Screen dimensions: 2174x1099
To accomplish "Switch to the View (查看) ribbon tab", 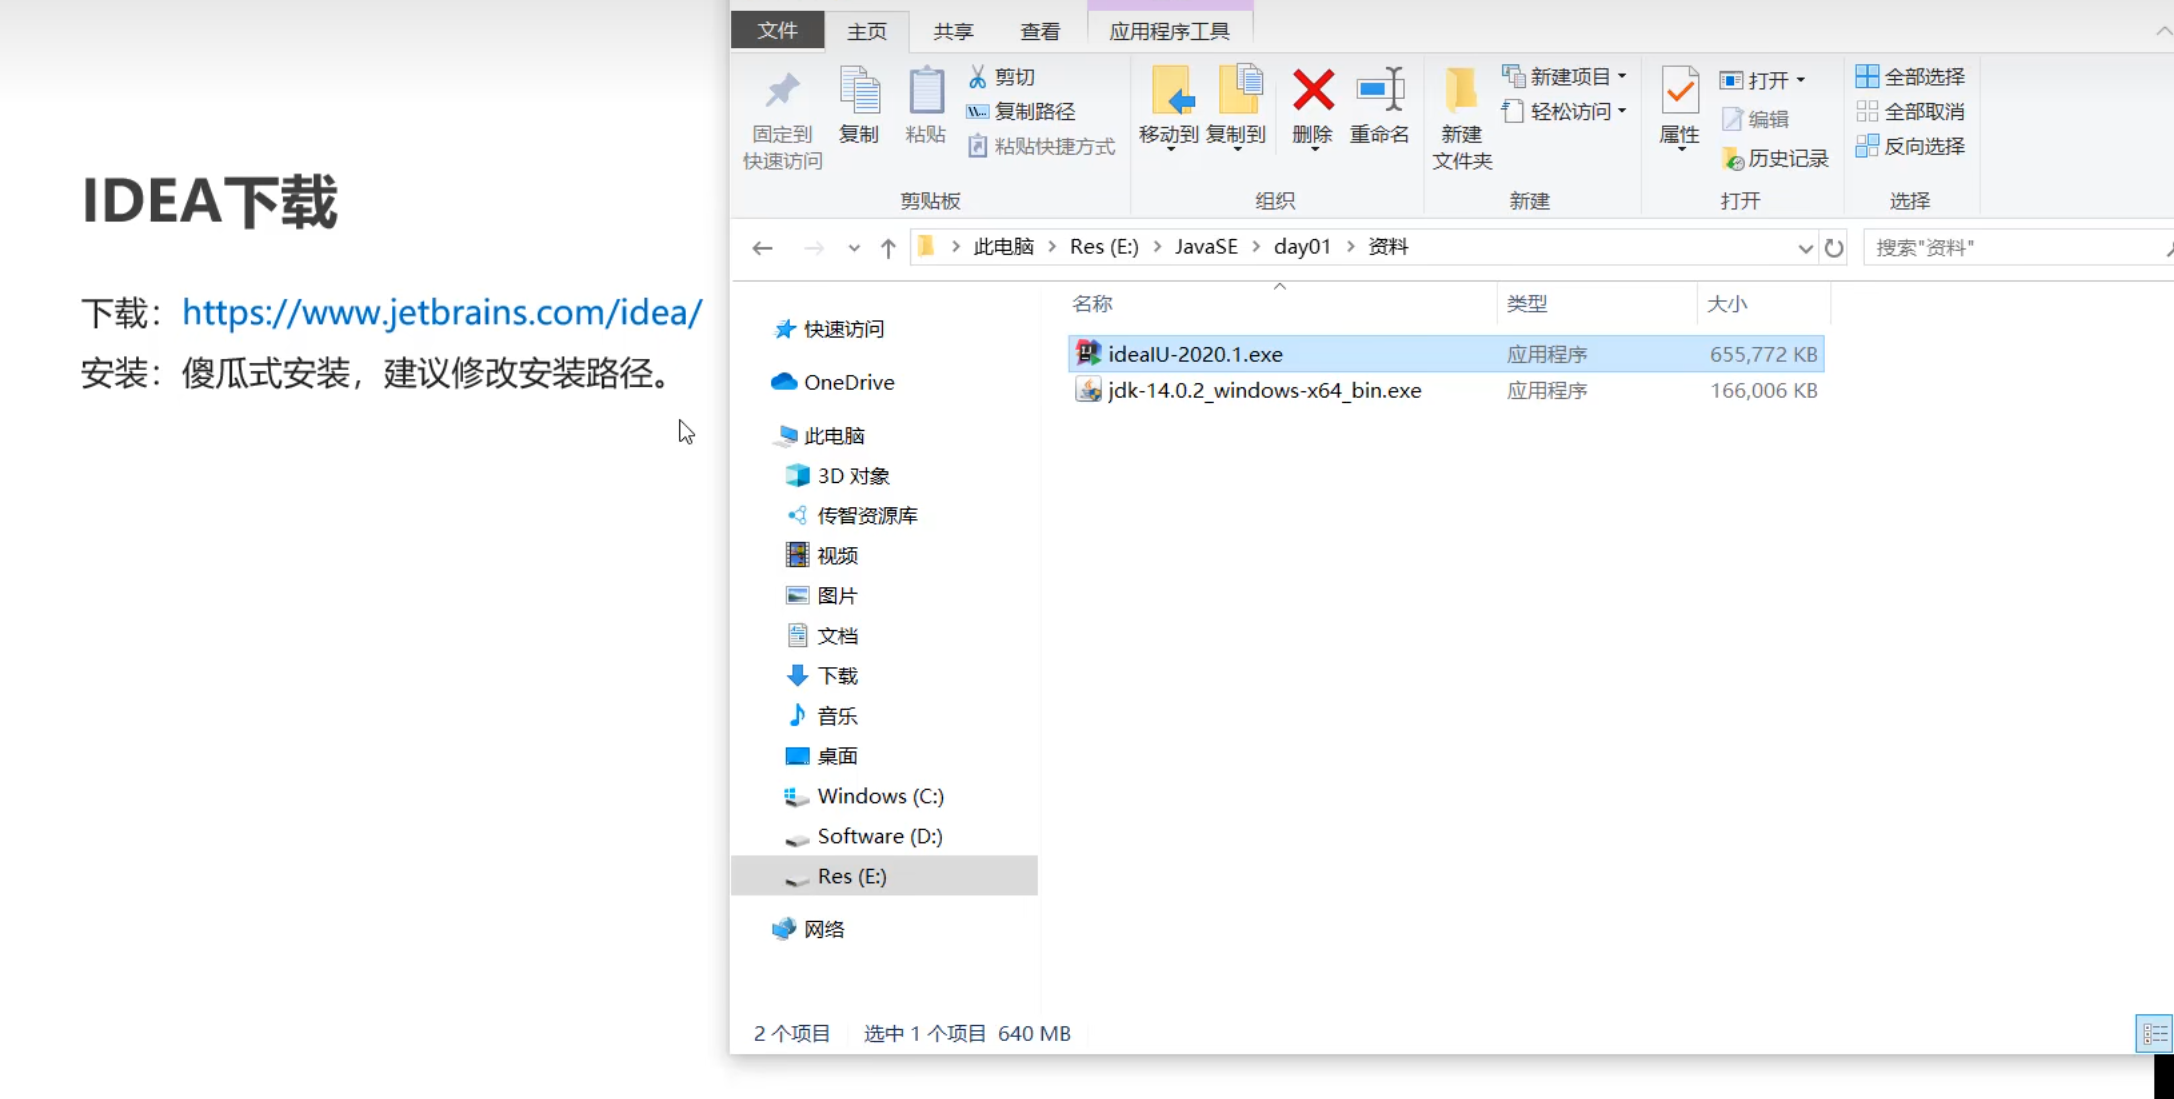I will (x=1039, y=31).
